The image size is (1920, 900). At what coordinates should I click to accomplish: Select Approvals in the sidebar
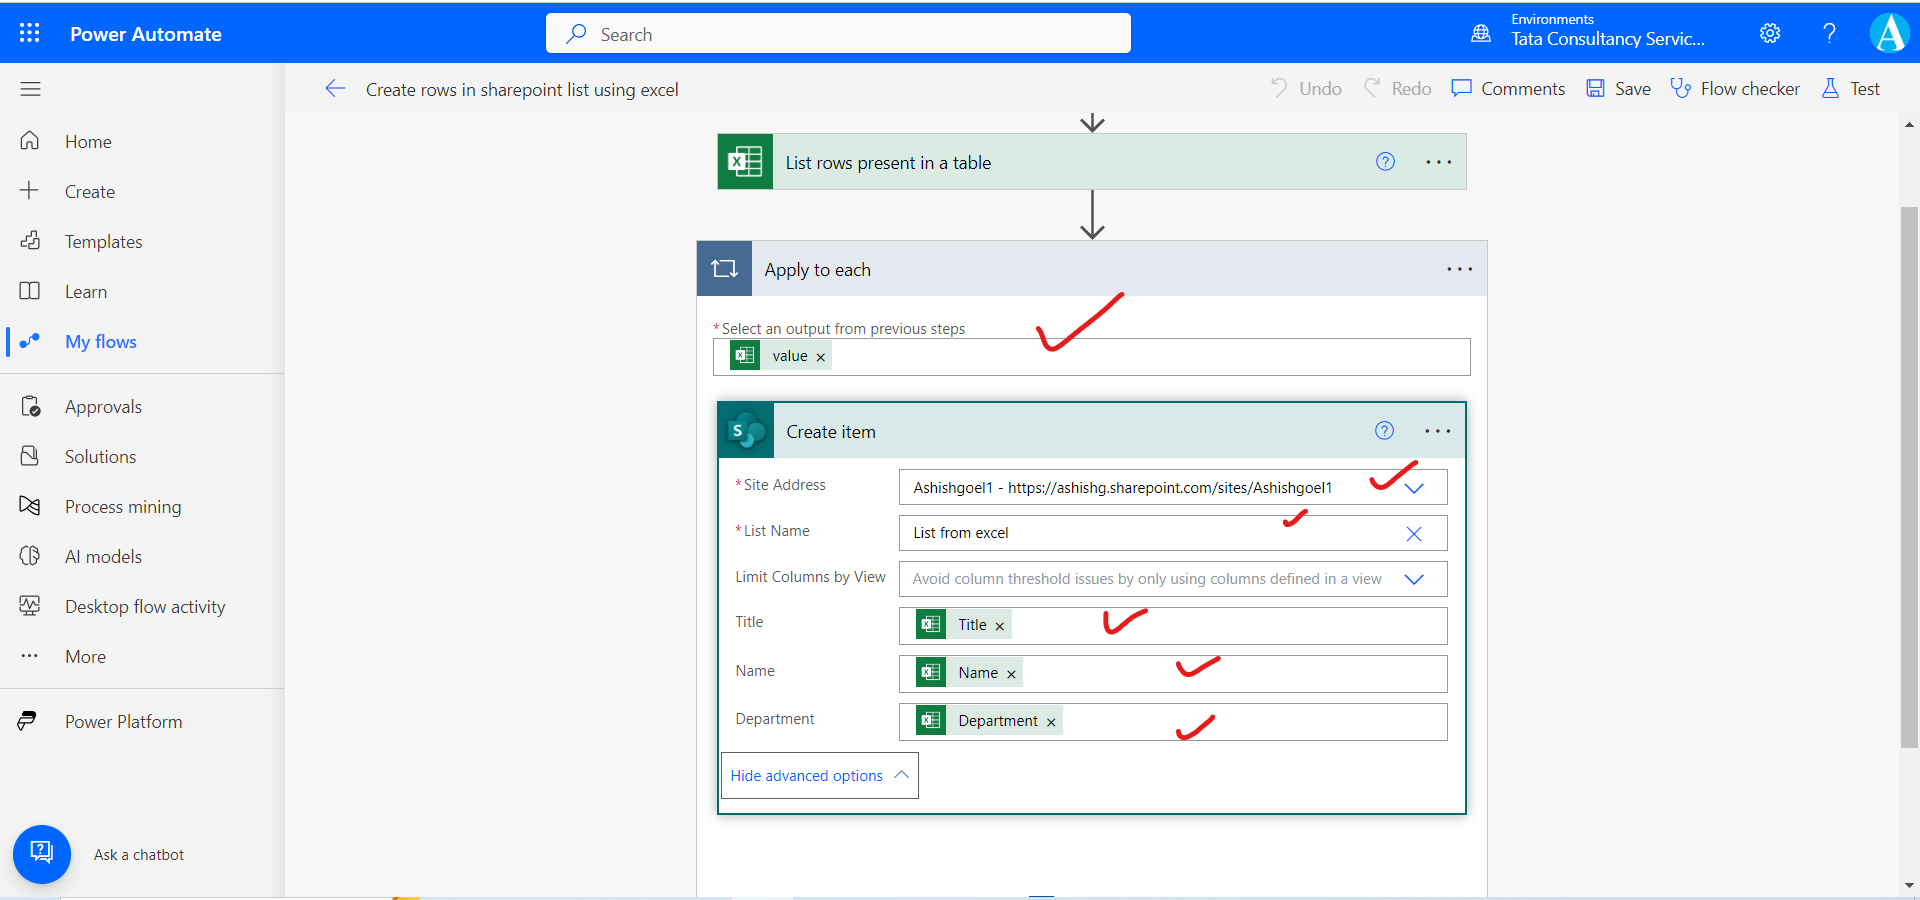[103, 406]
